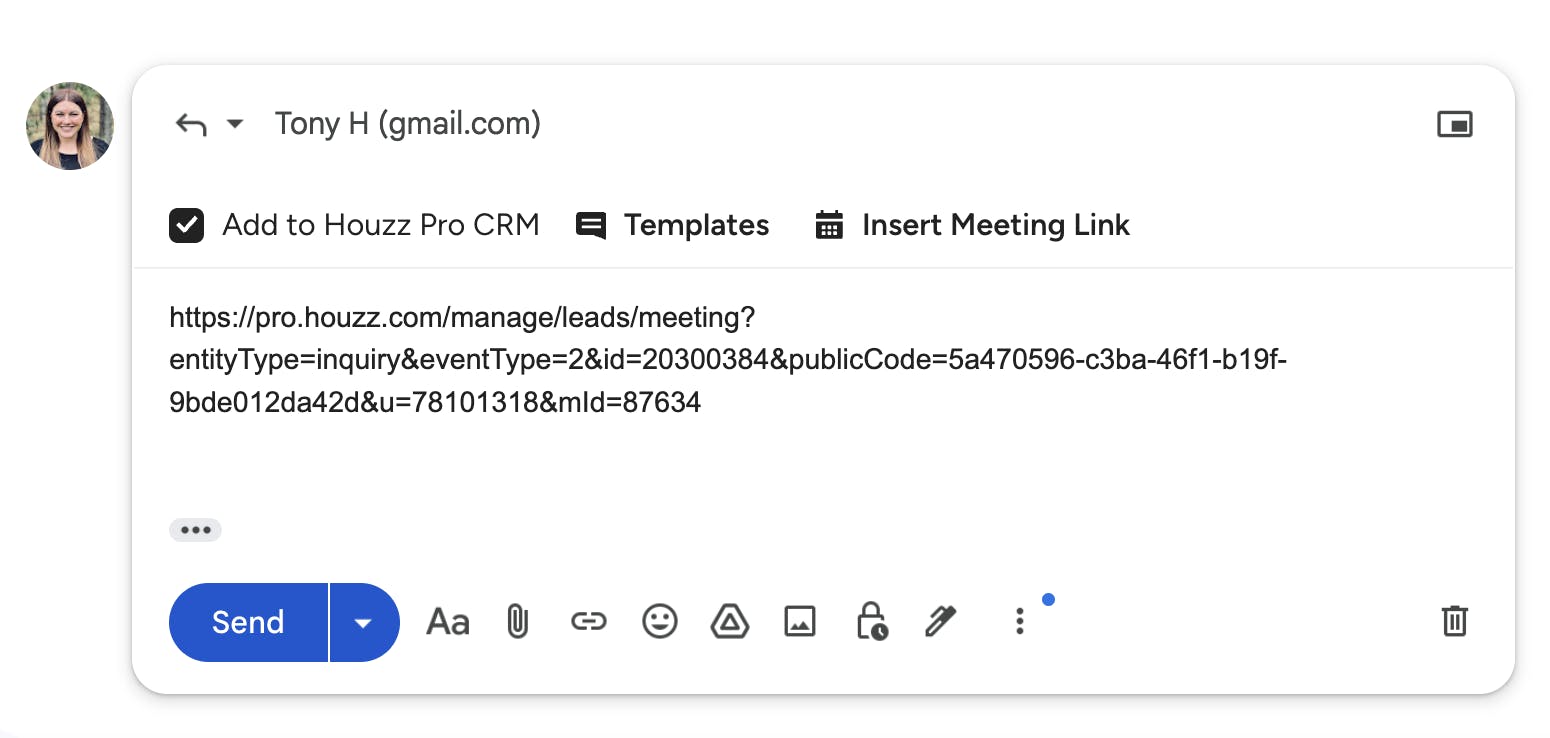Image resolution: width=1550 pixels, height=738 pixels.
Task: Uncheck Add to Houzz Pro CRM
Action: click(x=187, y=226)
